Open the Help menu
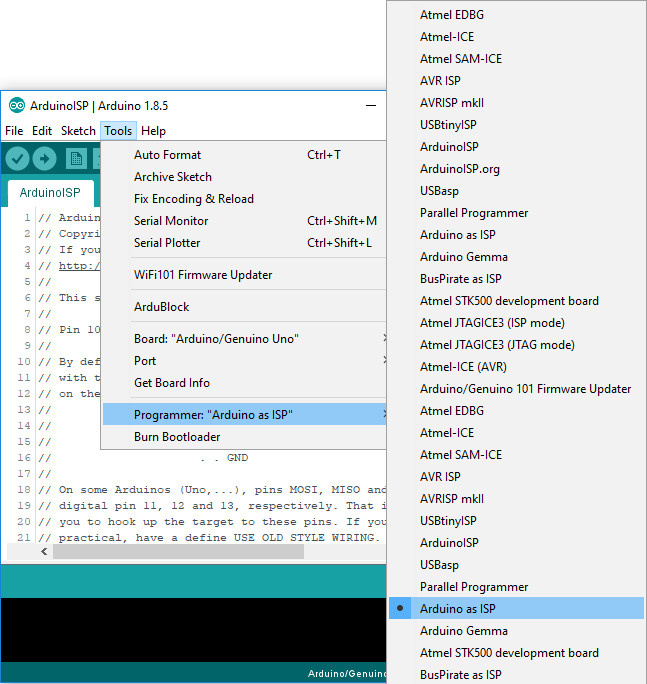 tap(153, 131)
